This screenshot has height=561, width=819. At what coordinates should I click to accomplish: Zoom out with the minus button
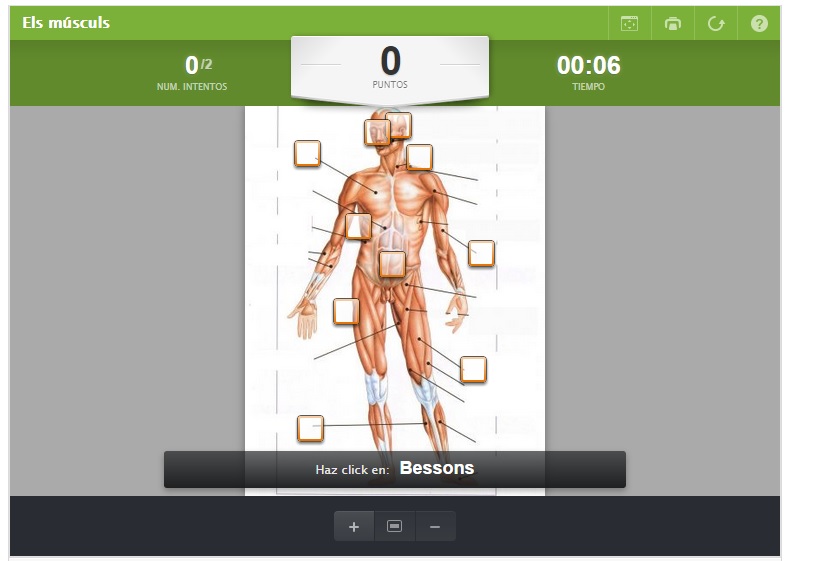pyautogui.click(x=435, y=526)
